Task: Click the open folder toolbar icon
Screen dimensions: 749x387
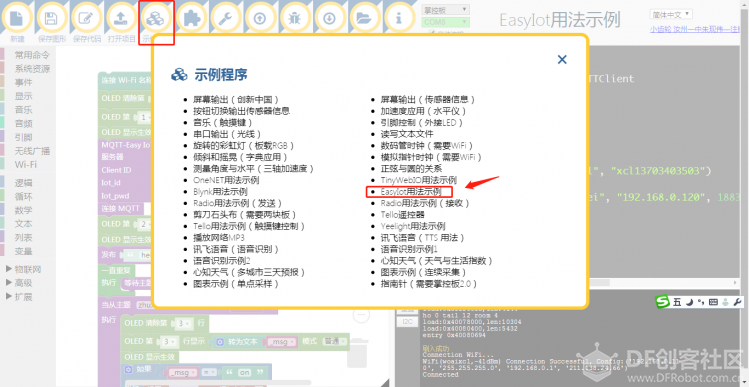Action: point(364,18)
